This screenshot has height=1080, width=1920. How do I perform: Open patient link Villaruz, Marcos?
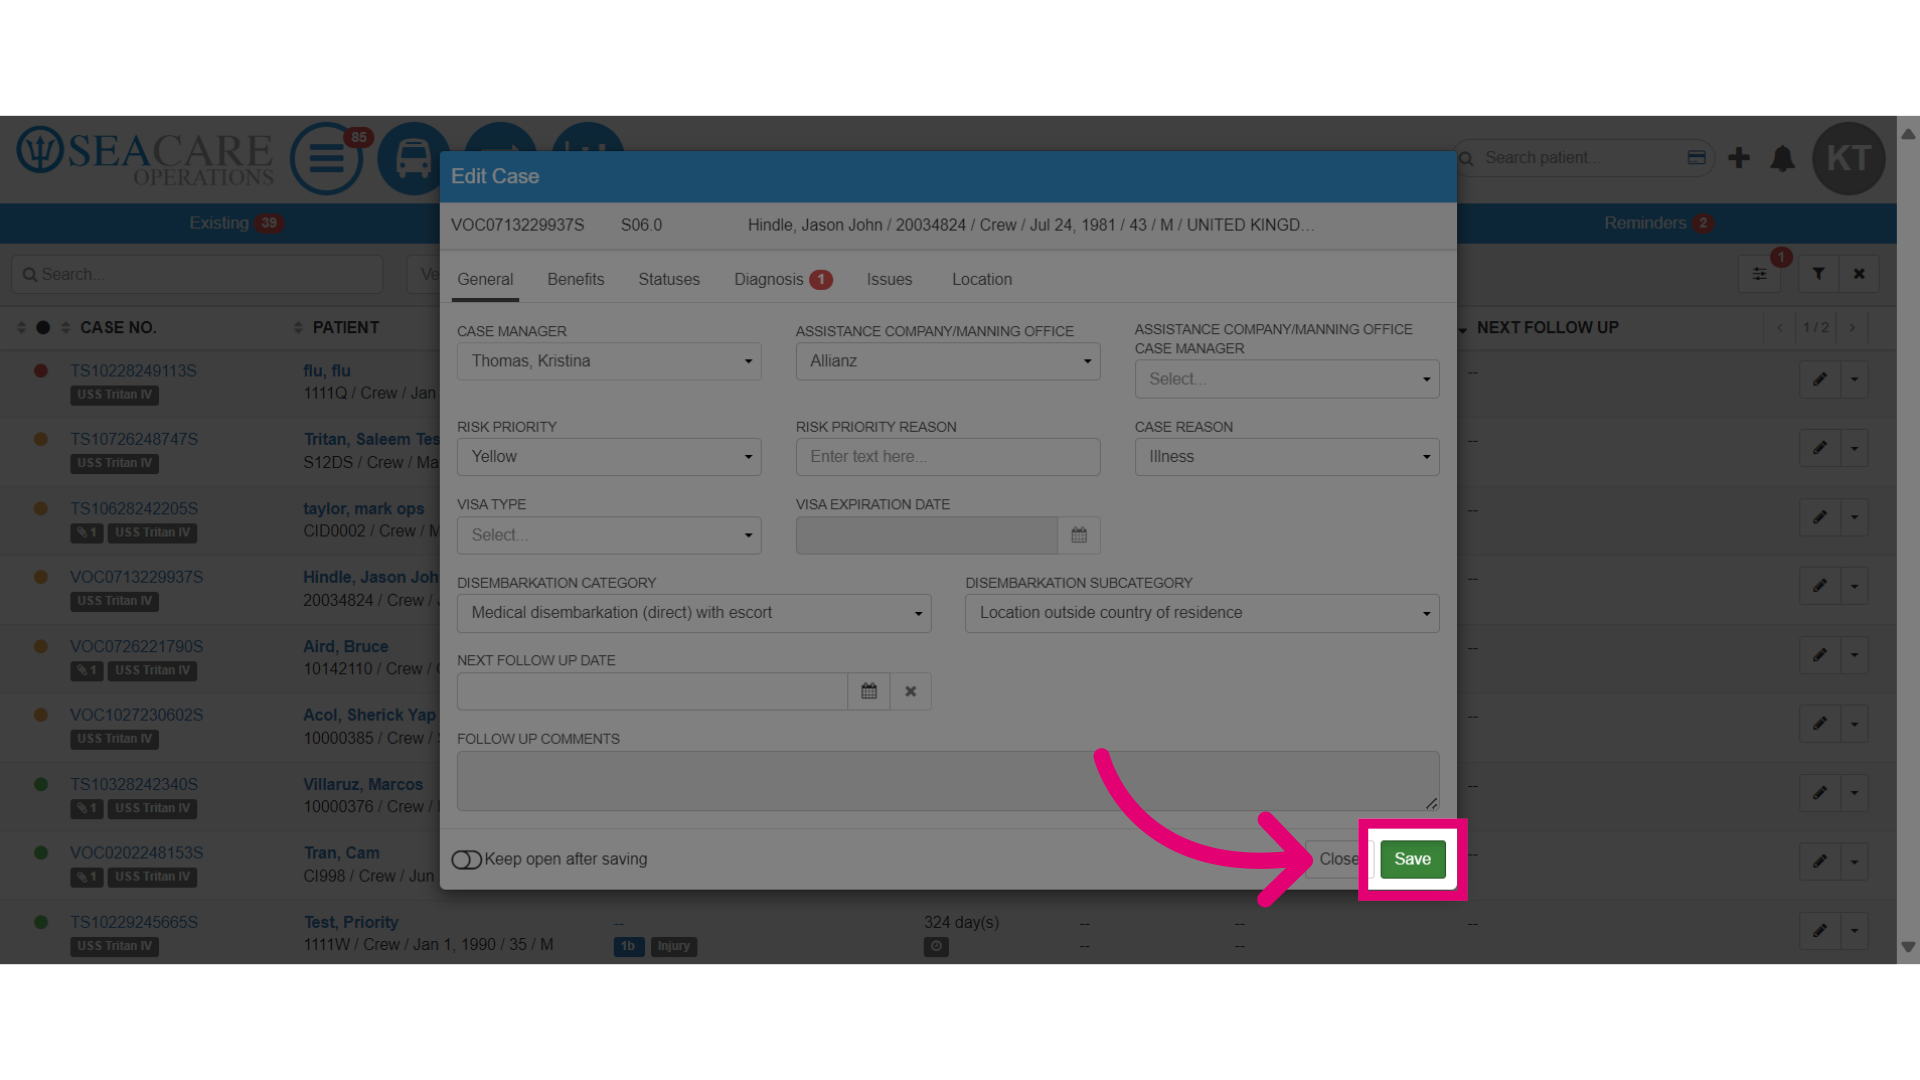tap(363, 785)
